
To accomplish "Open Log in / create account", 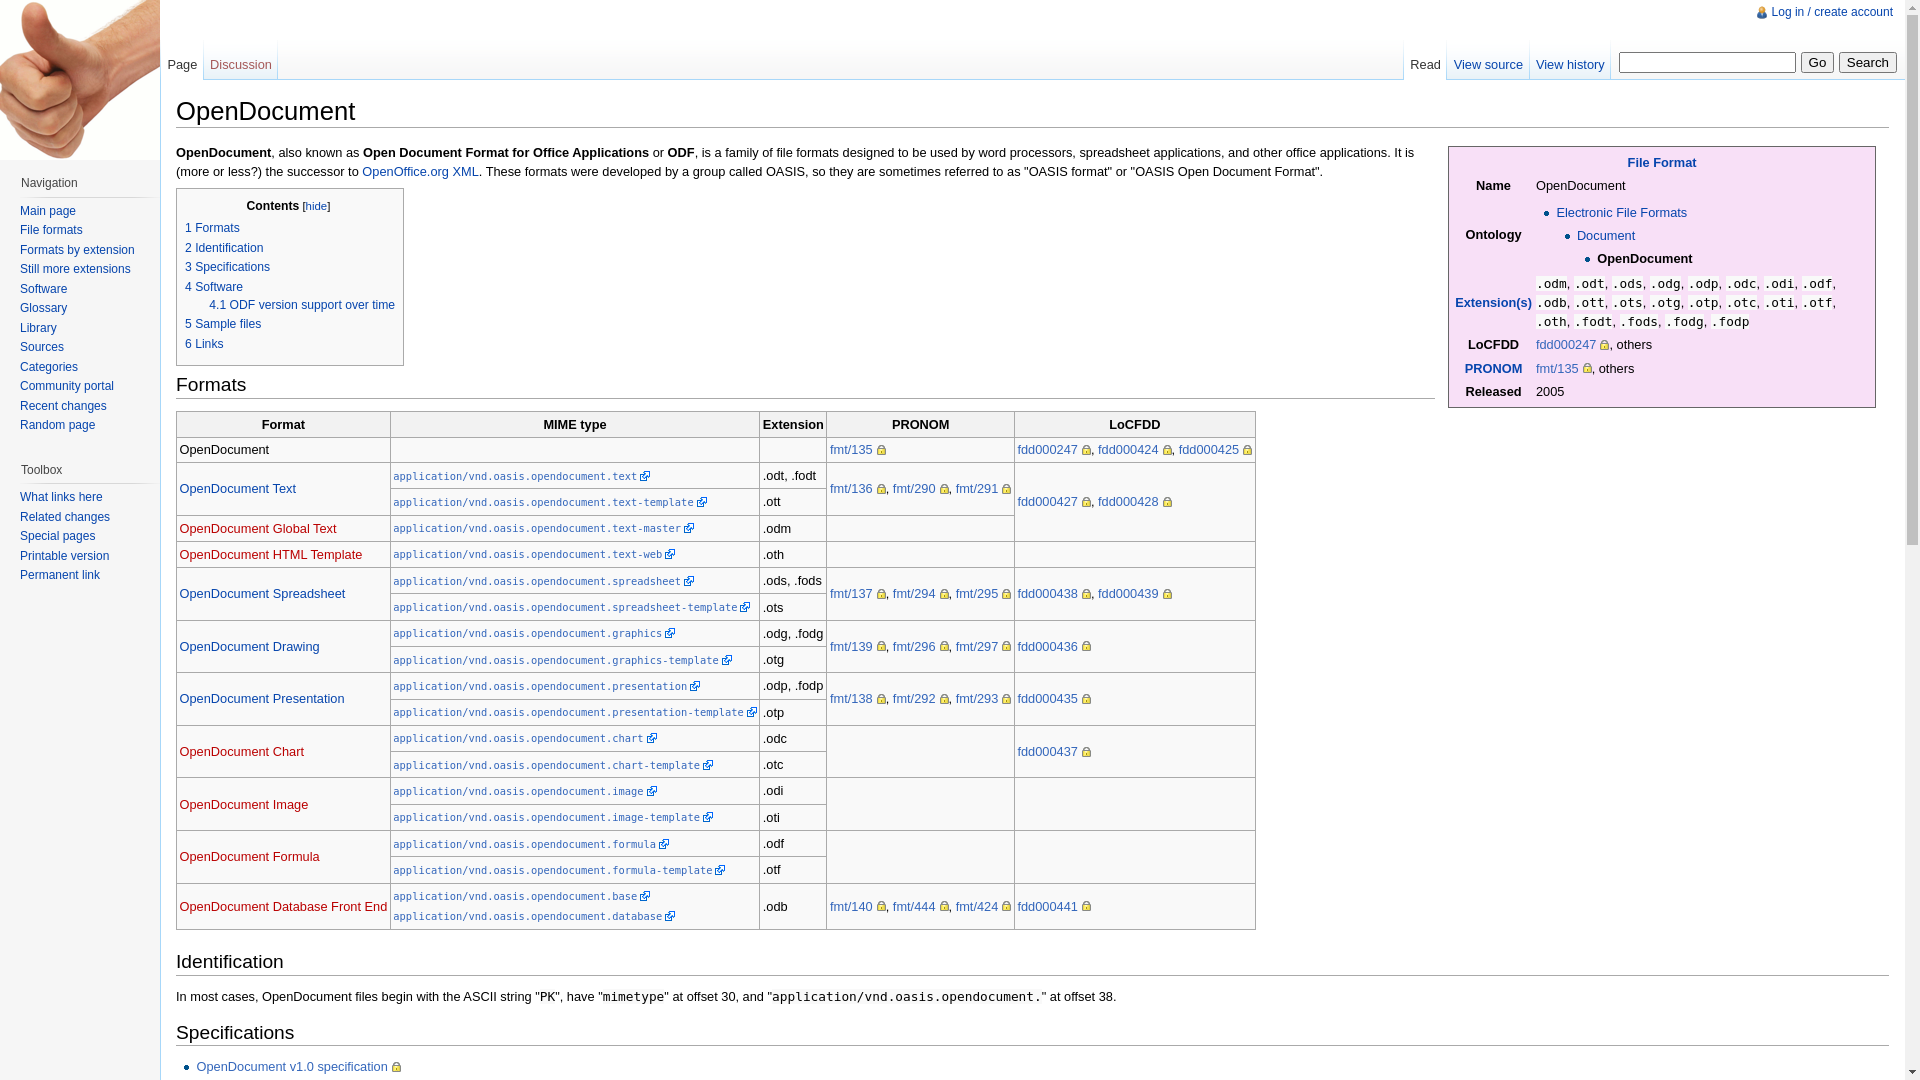I will click(x=1831, y=12).
